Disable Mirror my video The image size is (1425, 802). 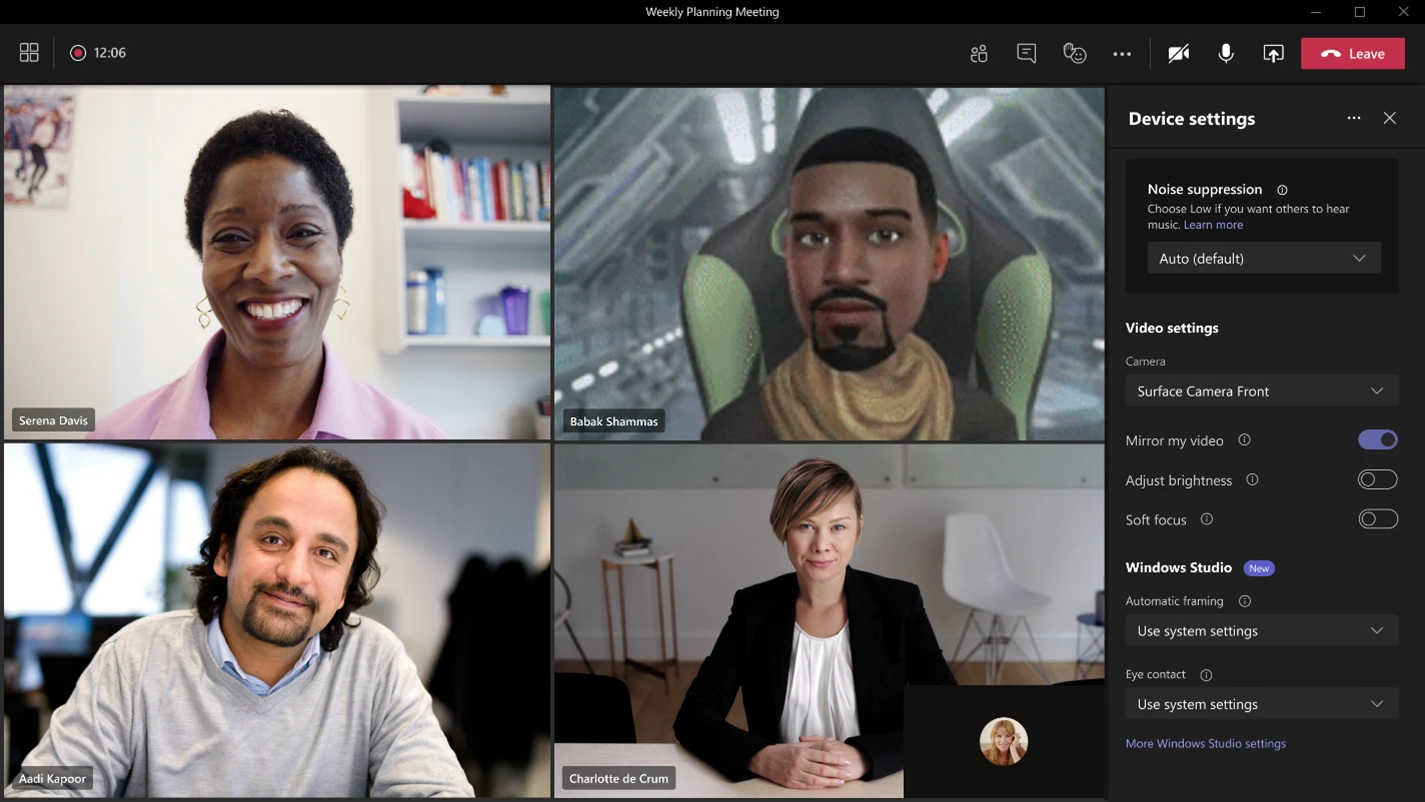(x=1377, y=439)
